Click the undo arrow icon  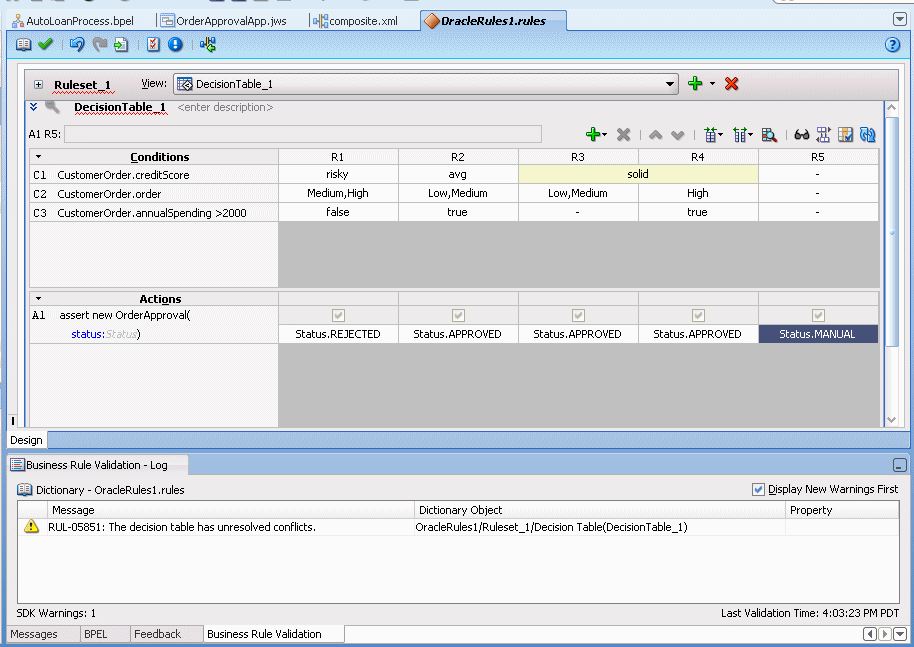[x=77, y=44]
